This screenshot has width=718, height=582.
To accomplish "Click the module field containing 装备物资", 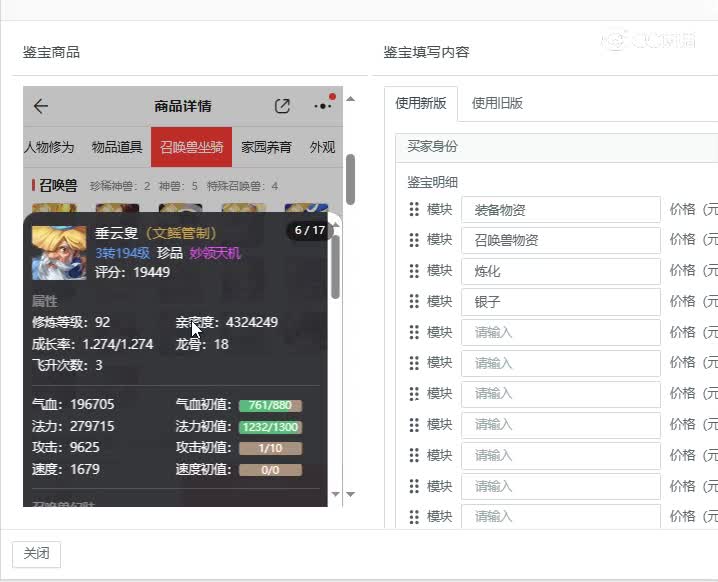I will tap(561, 210).
